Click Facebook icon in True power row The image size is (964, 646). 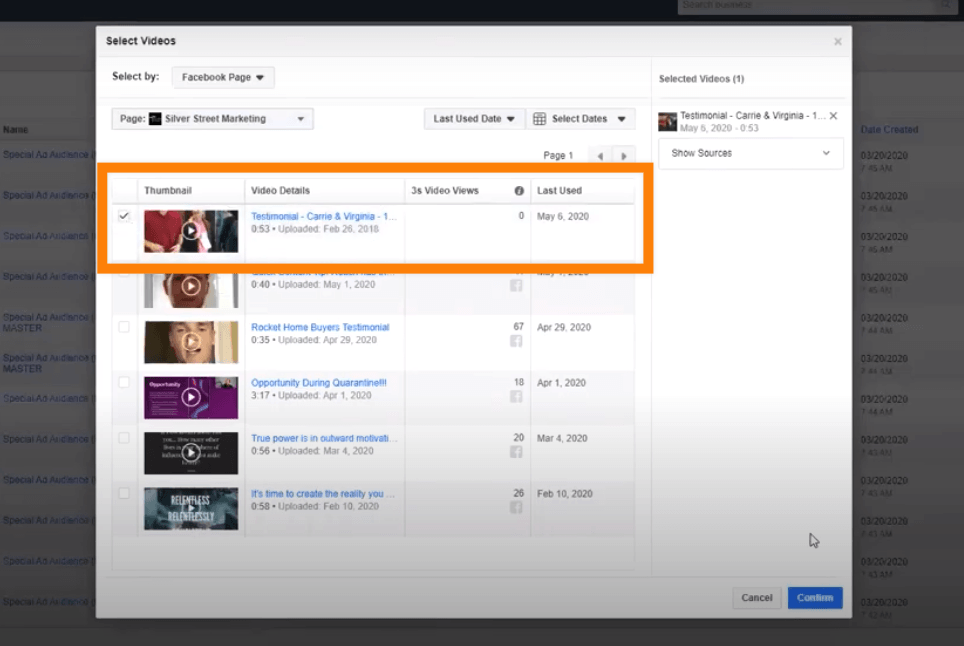tap(516, 452)
